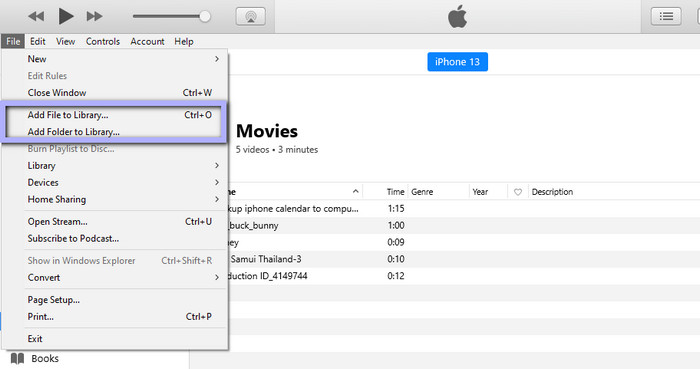Choose Add Folder to Library
Image resolution: width=700 pixels, height=369 pixels.
115,132
